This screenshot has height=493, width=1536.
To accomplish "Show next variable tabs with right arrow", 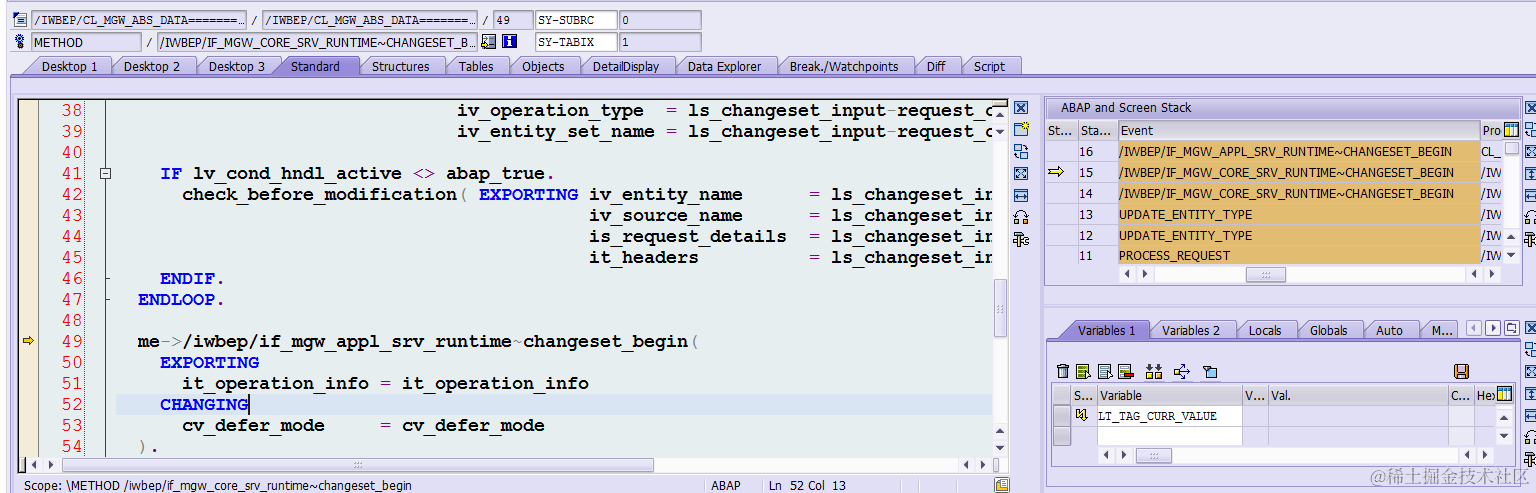I will [x=1493, y=328].
